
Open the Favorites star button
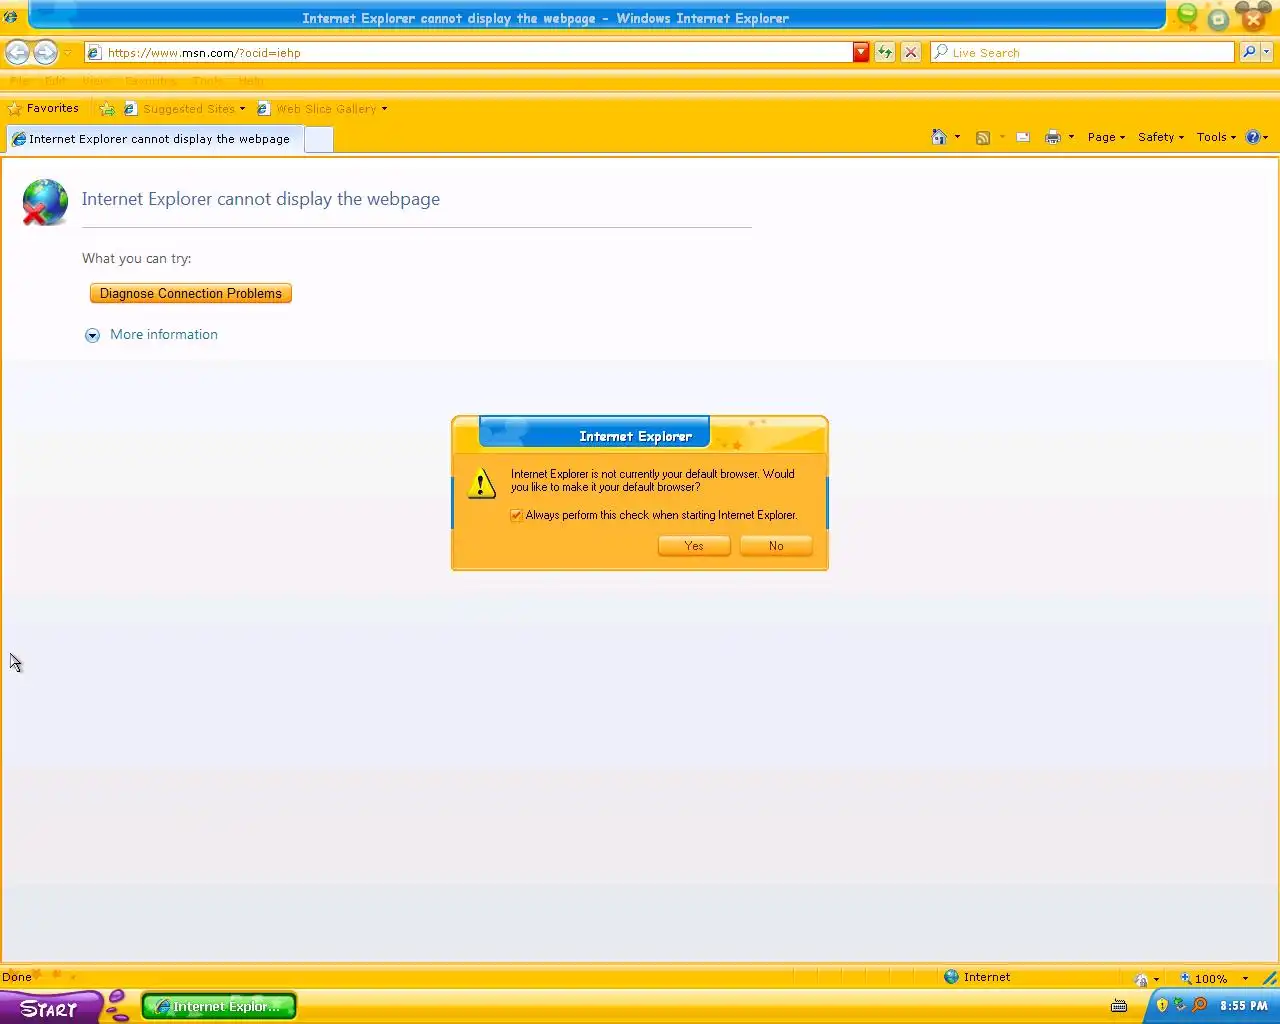click(x=43, y=108)
